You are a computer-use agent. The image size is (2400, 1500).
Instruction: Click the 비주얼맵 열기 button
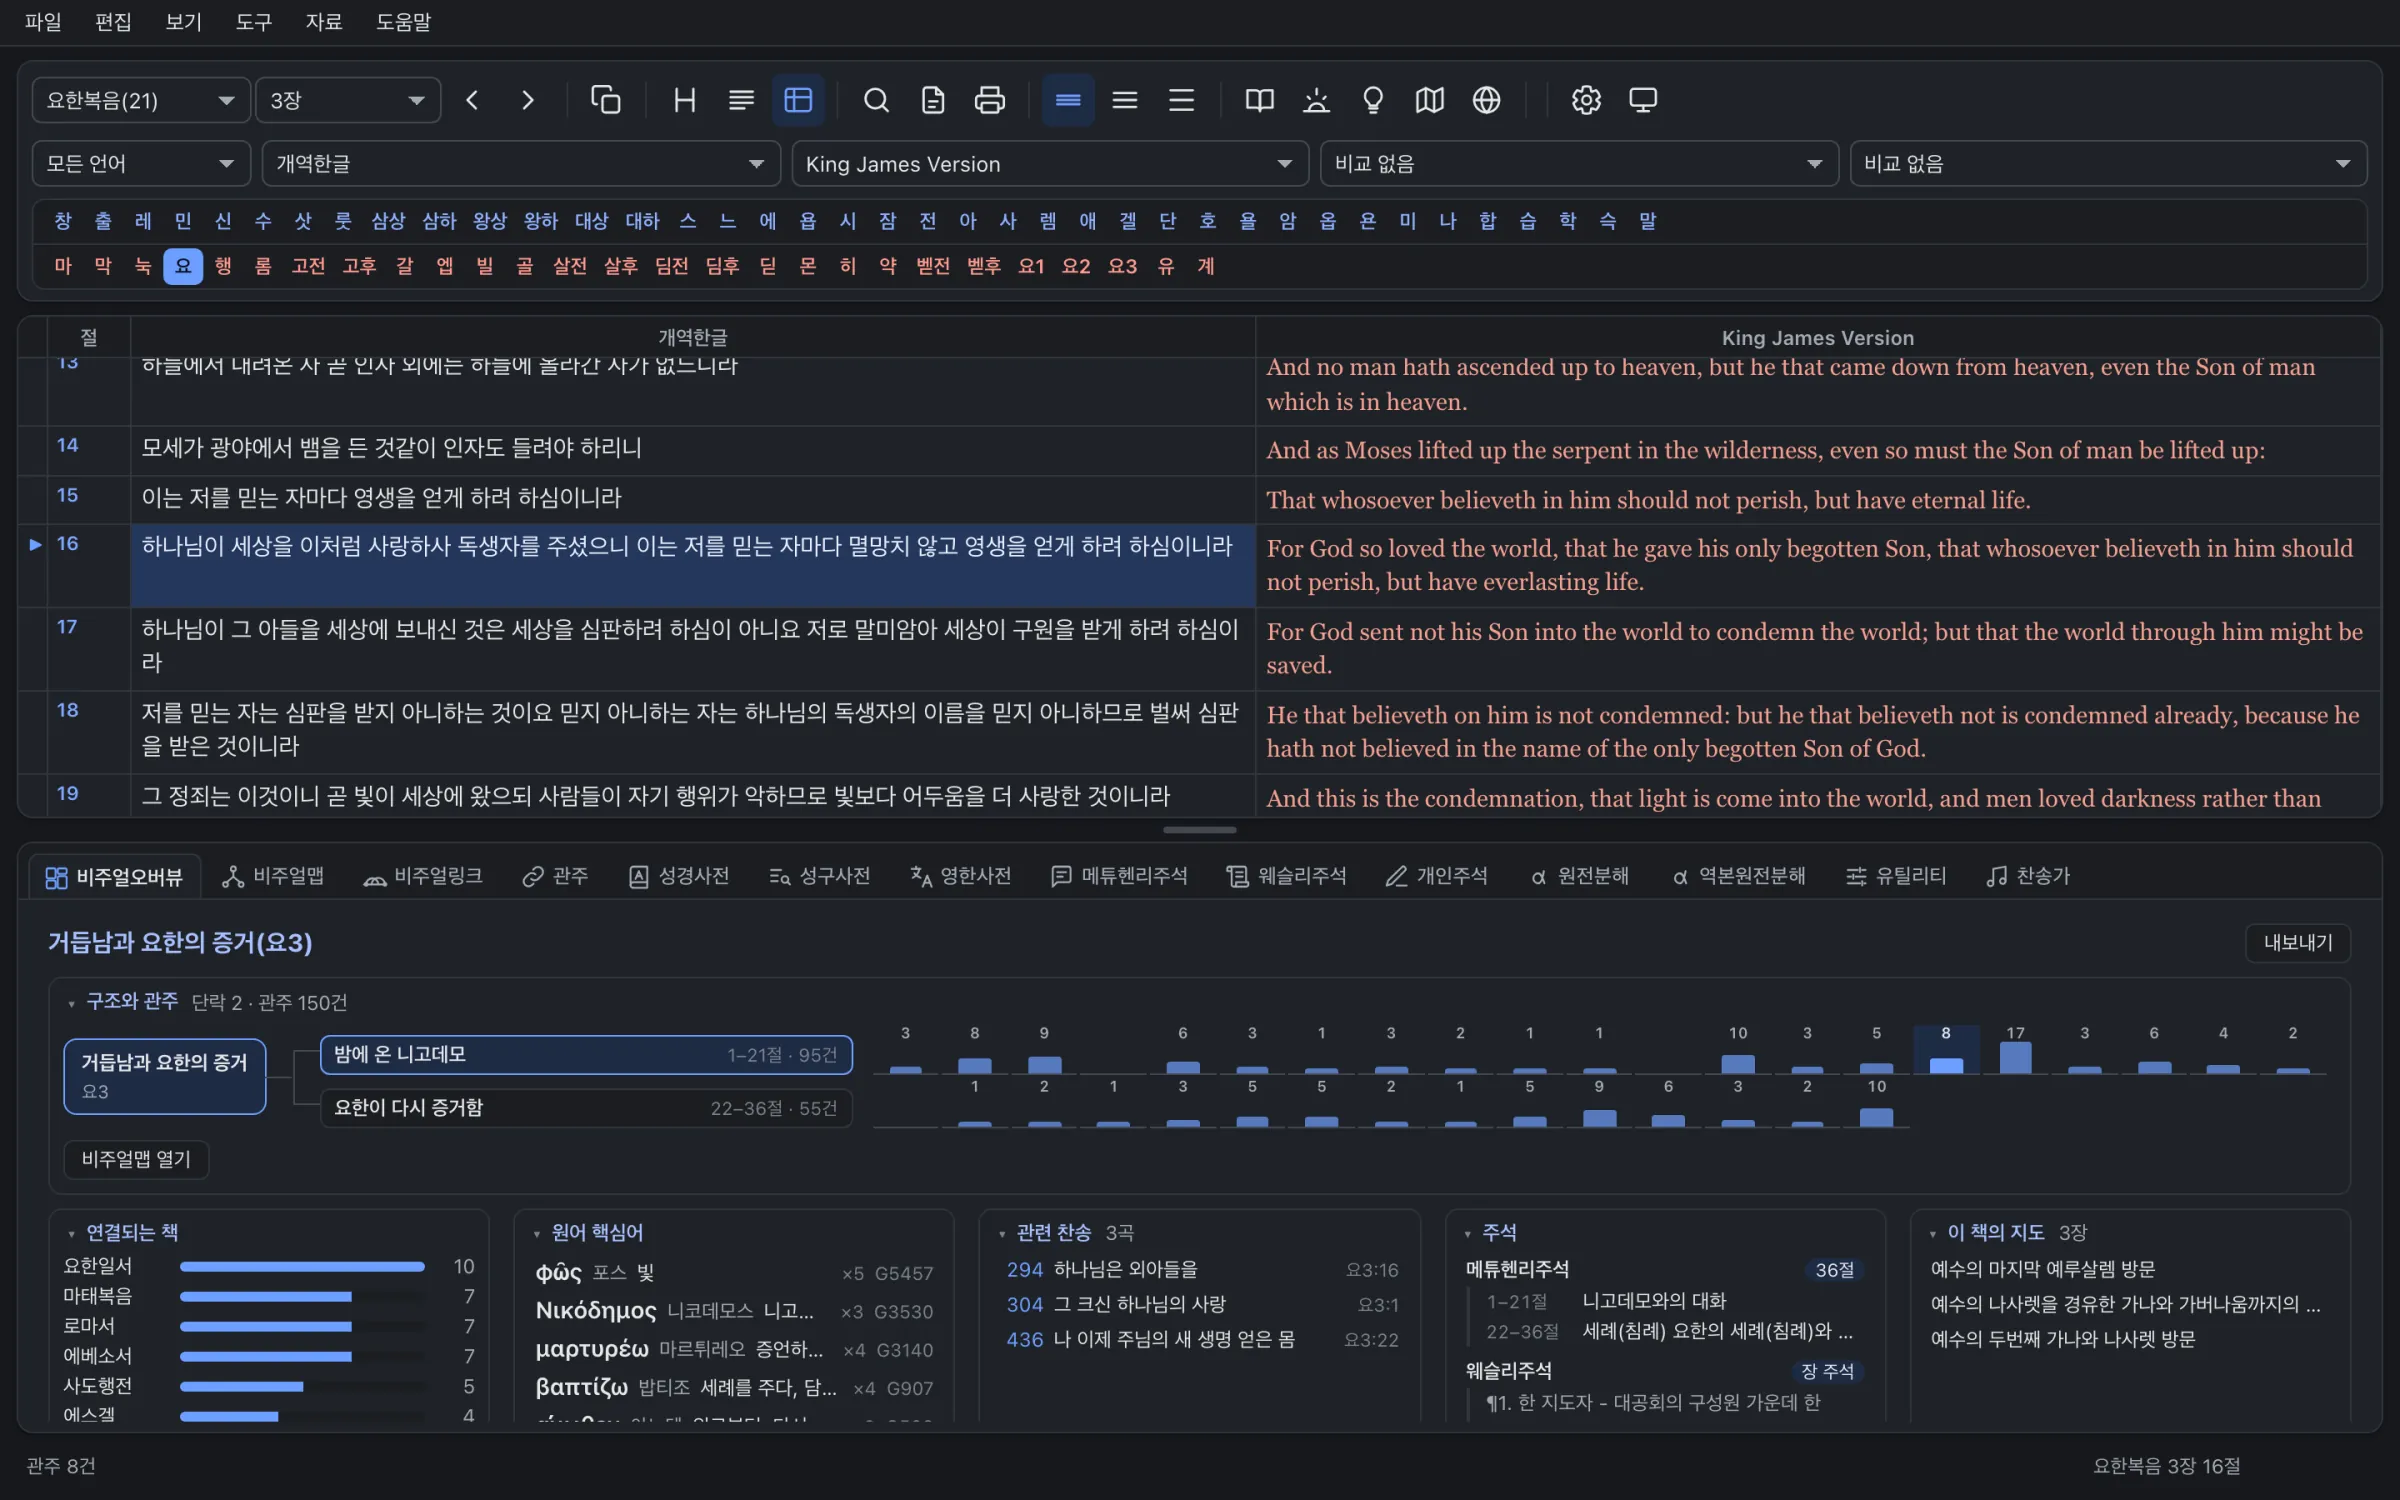tap(136, 1159)
